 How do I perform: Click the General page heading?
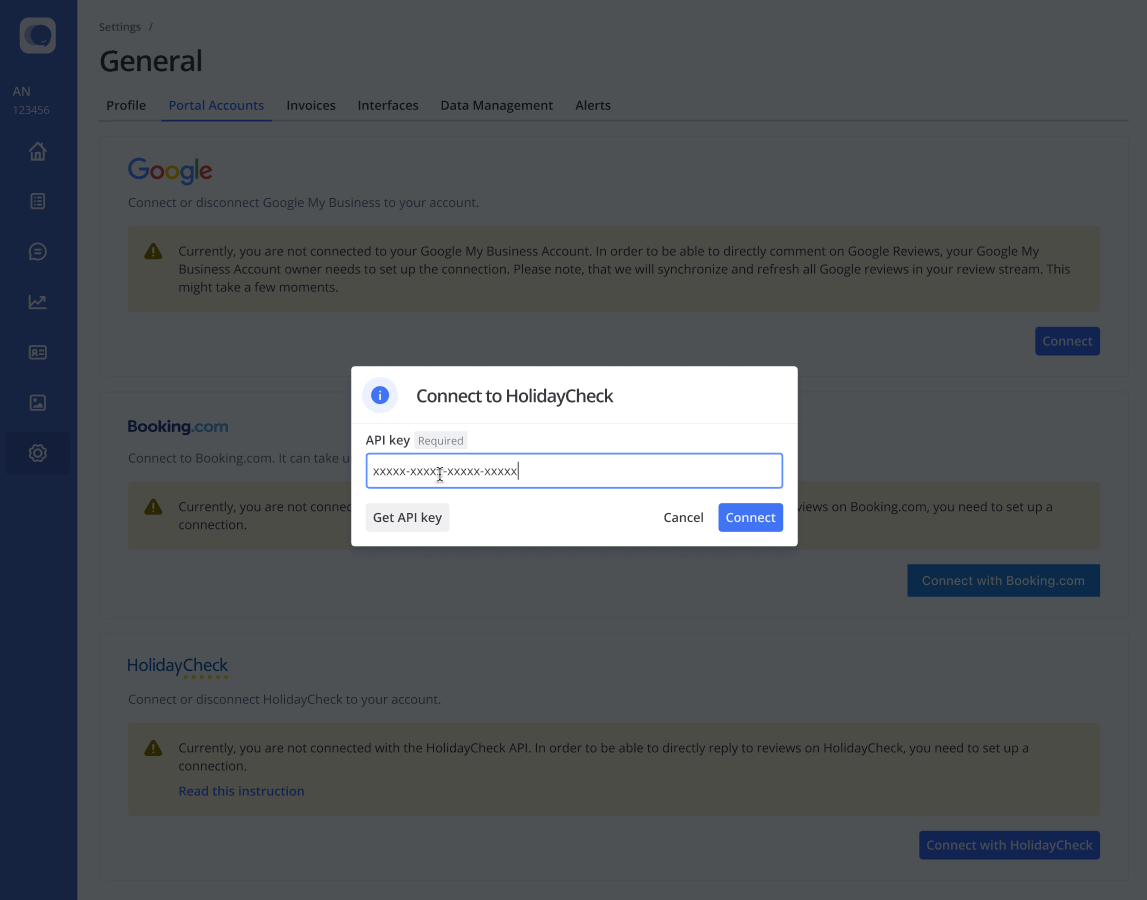(x=151, y=61)
